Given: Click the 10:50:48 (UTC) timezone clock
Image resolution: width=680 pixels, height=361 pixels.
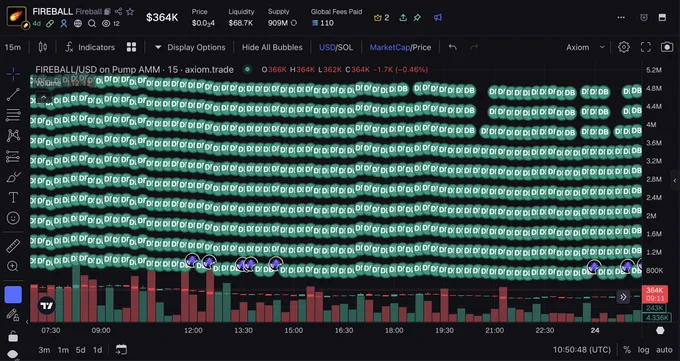Looking at the screenshot, I should (x=582, y=350).
